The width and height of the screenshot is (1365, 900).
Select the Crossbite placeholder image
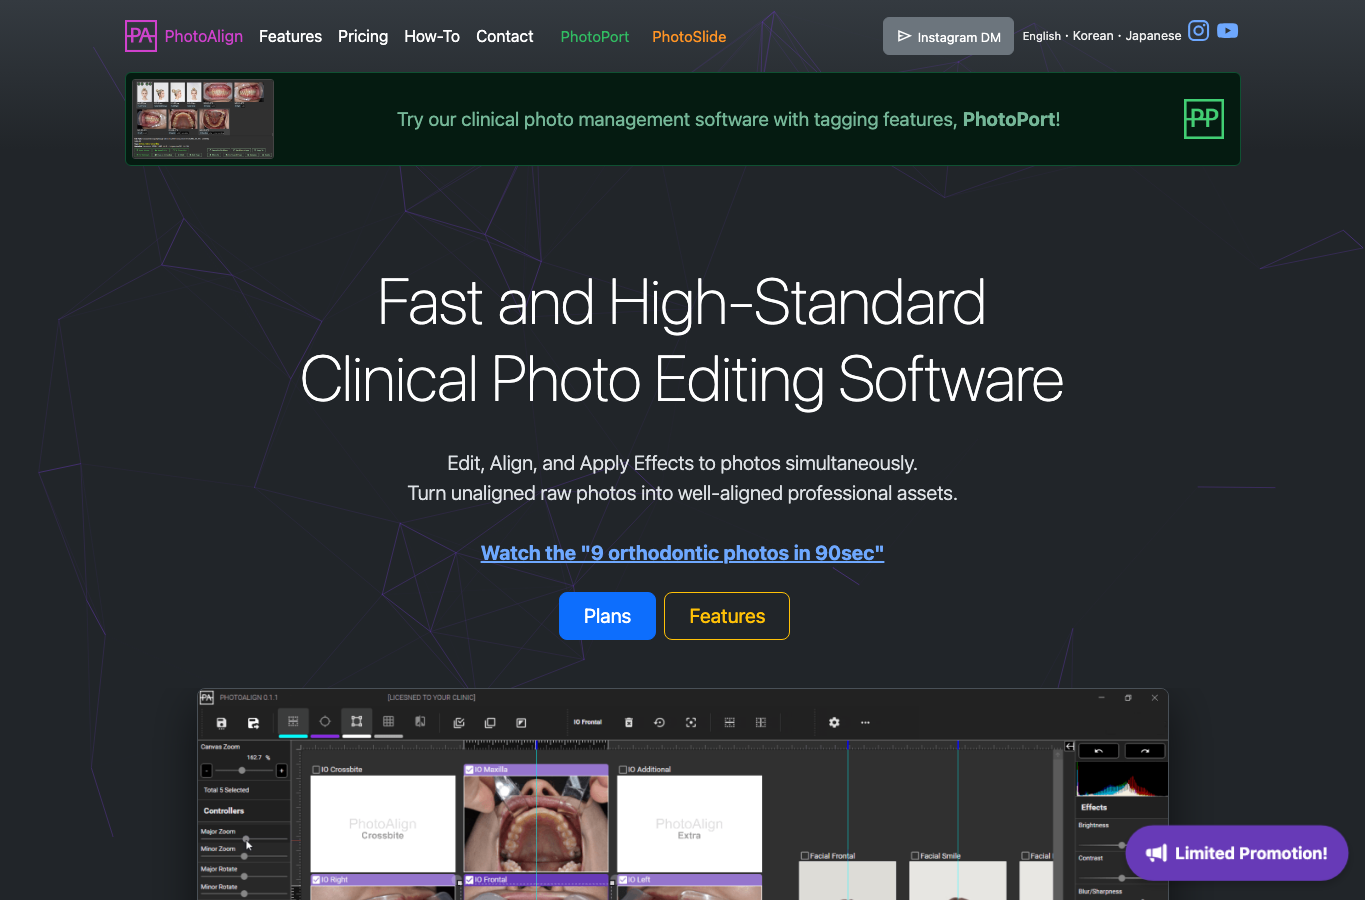(383, 823)
